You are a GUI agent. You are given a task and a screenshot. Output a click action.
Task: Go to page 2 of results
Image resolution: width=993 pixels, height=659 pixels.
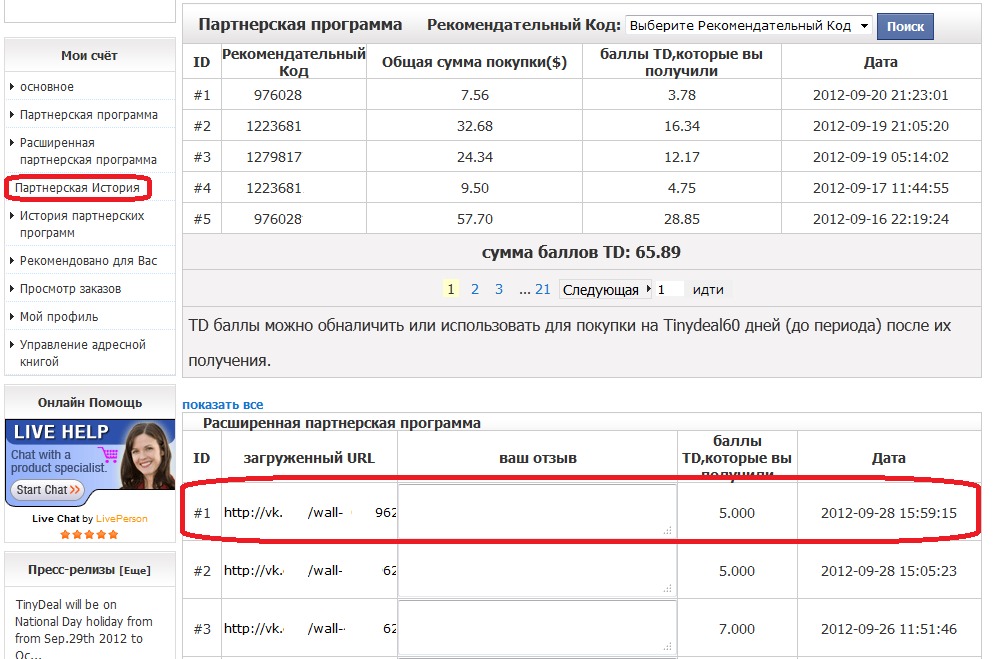[474, 289]
